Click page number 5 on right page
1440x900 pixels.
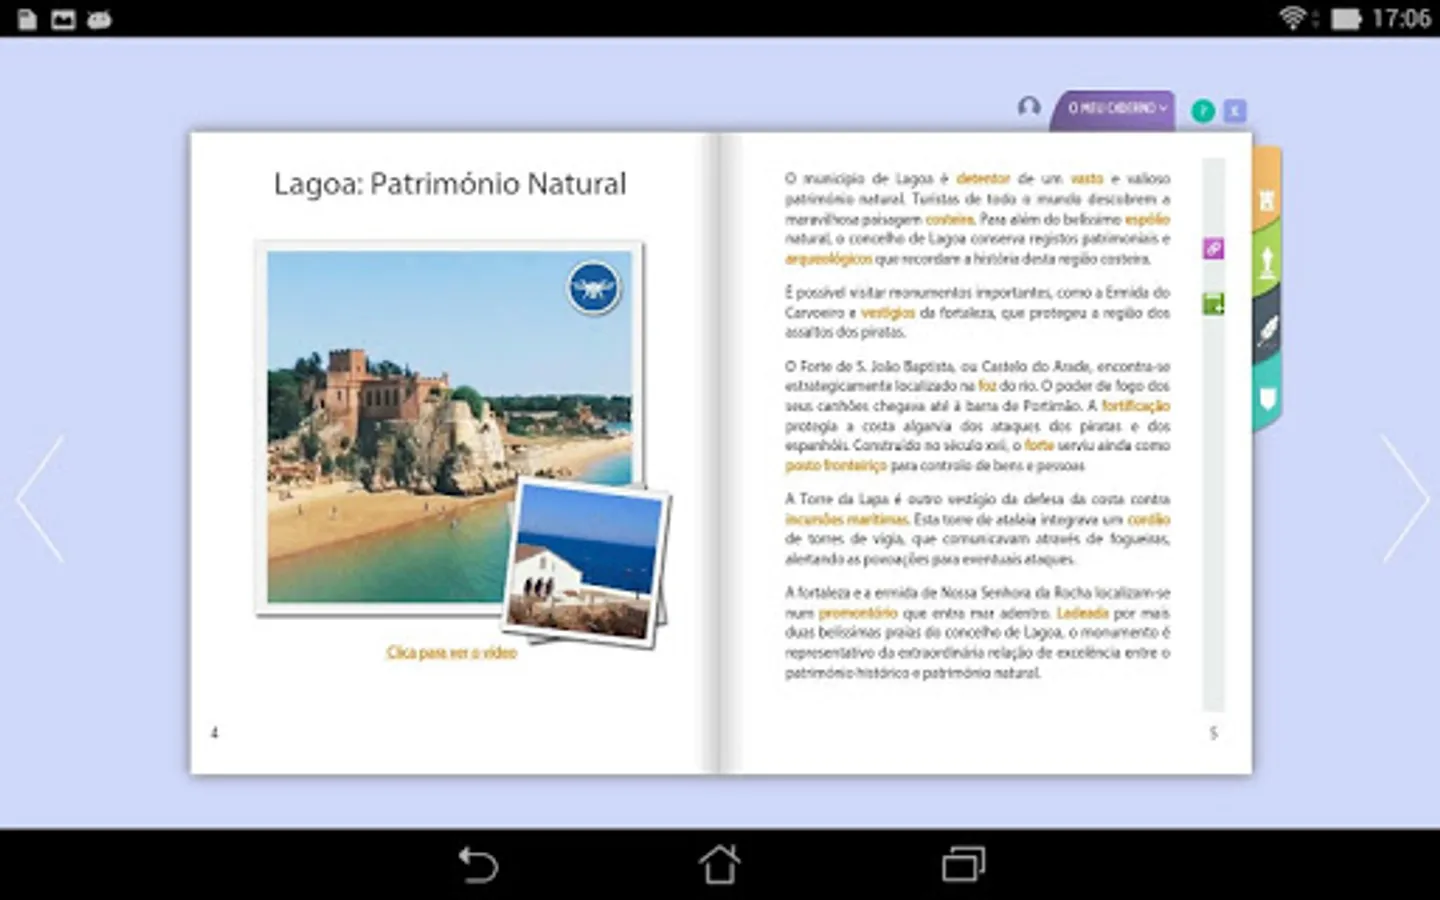(1214, 733)
